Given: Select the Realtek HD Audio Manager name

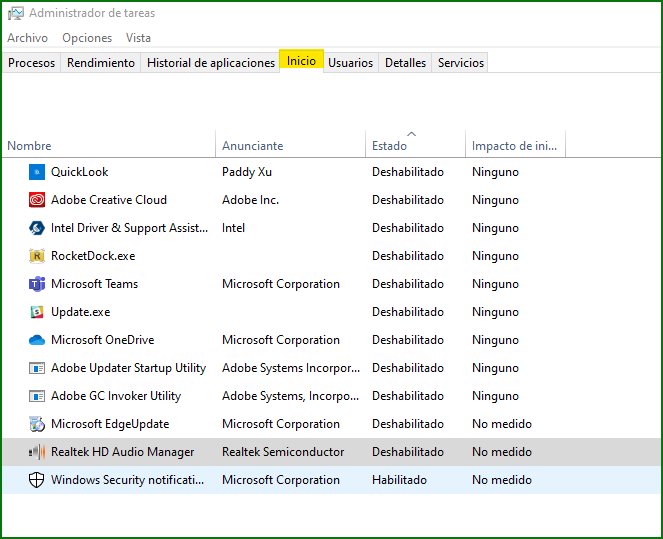Looking at the screenshot, I should [122, 452].
